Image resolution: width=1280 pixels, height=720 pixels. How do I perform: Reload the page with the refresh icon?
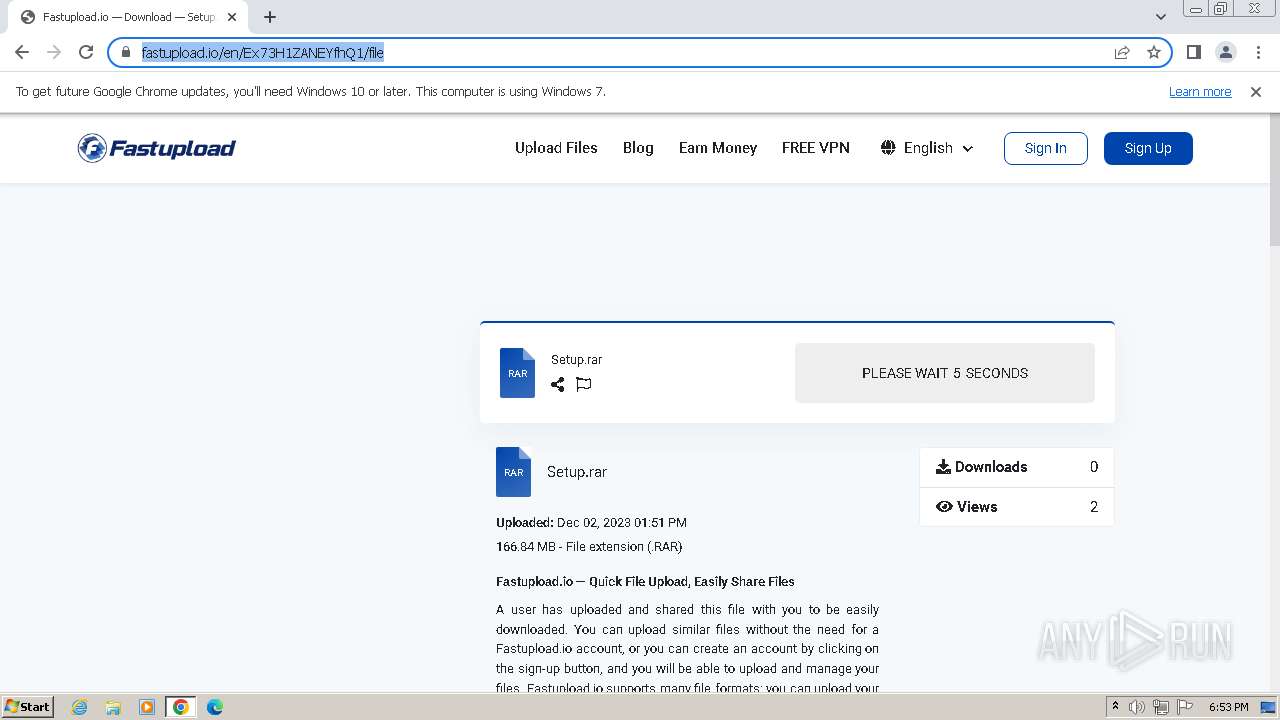[x=86, y=52]
